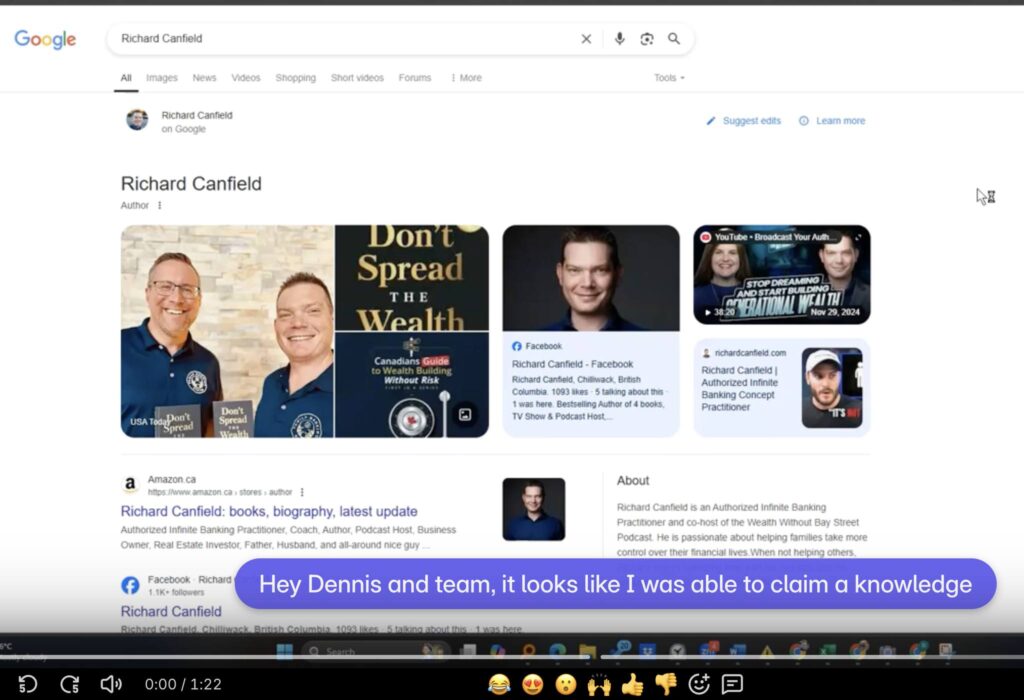This screenshot has width=1024, height=700.
Task: Switch to the Forums tab
Action: [415, 78]
